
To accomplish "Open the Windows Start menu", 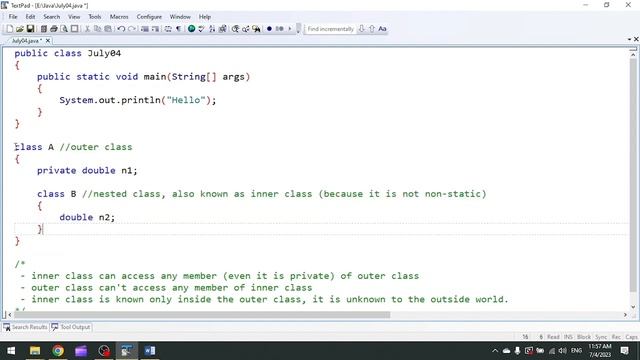I will pyautogui.click(x=11, y=351).
